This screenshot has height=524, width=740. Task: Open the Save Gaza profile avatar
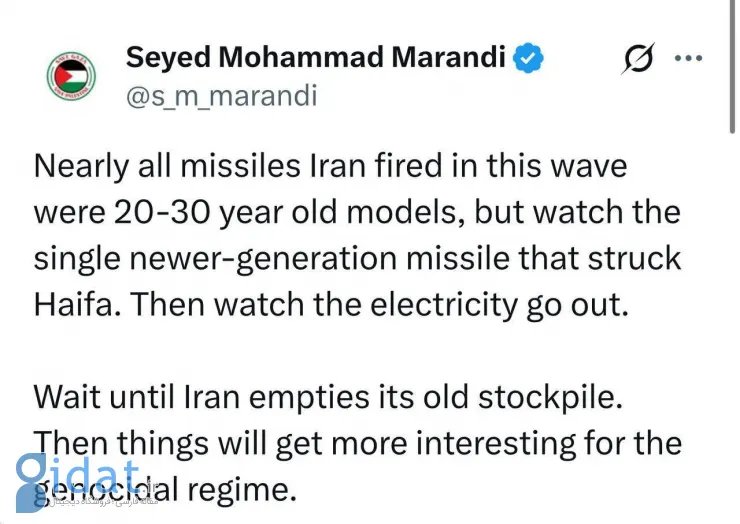point(71,76)
